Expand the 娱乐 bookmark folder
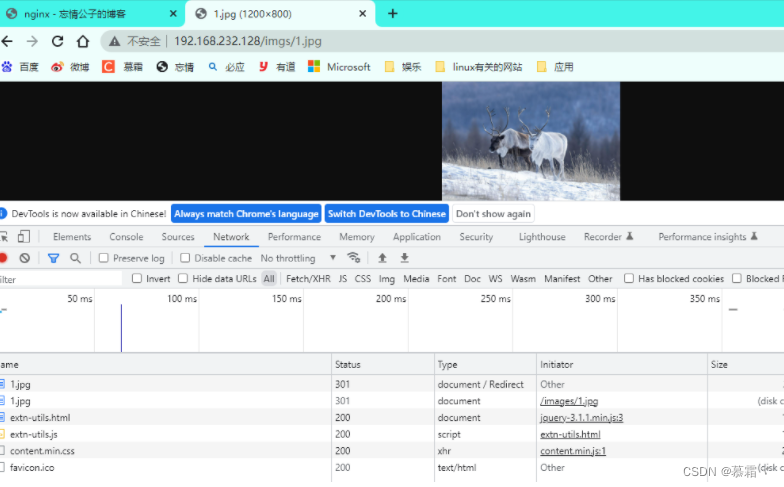Viewport: 784px width, 487px height. pos(403,67)
